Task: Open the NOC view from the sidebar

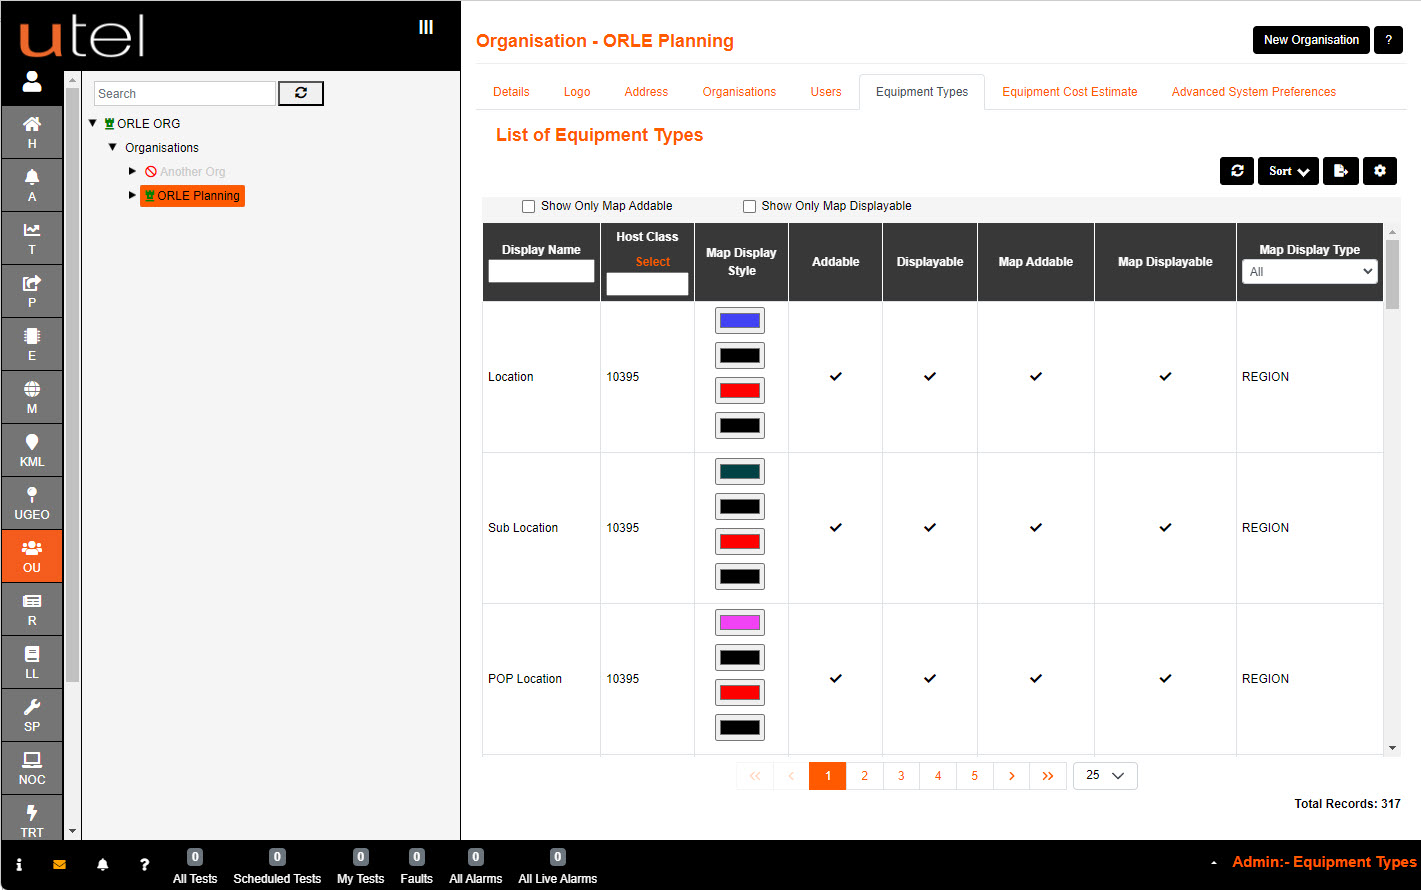Action: coord(32,767)
